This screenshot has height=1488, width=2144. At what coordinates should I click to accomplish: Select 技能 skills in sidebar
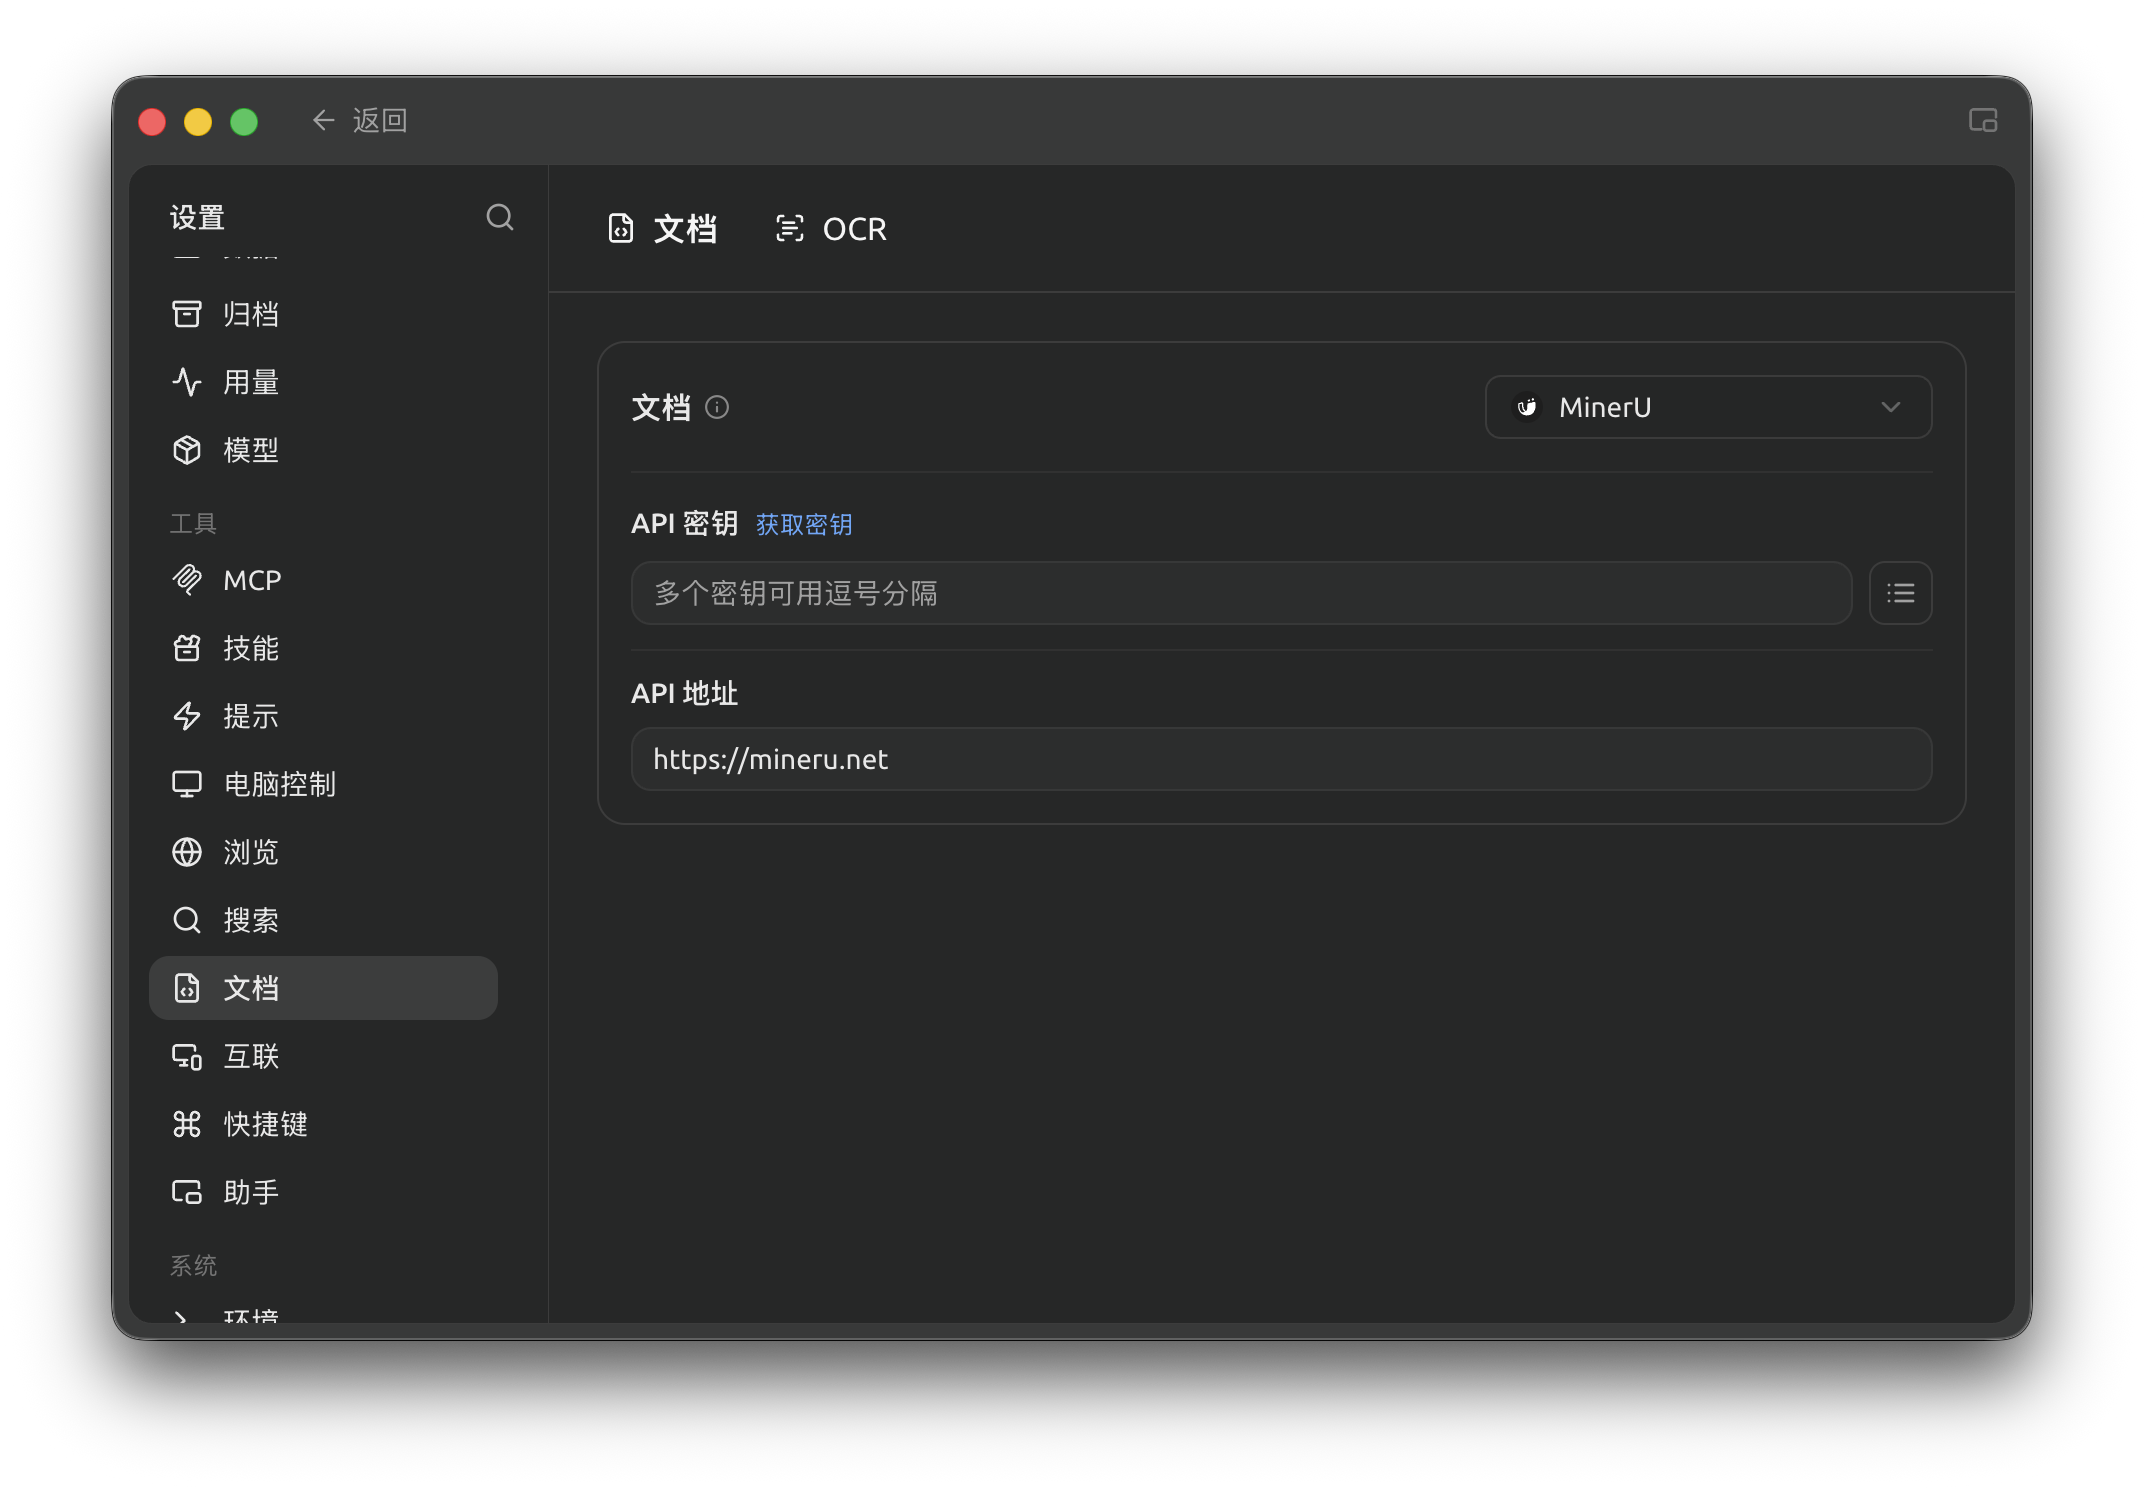point(323,648)
